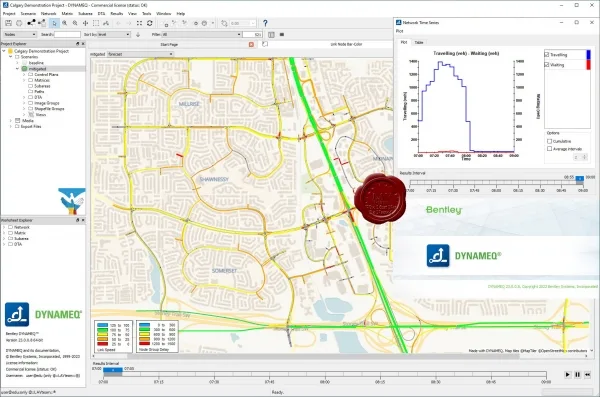Screen dimensions: 600x397
Task: Select Export Files in Project Explorer
Action: 31,126
